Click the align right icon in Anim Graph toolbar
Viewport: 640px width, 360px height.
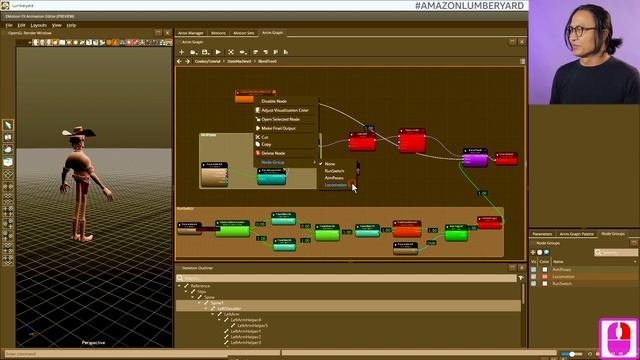point(266,52)
